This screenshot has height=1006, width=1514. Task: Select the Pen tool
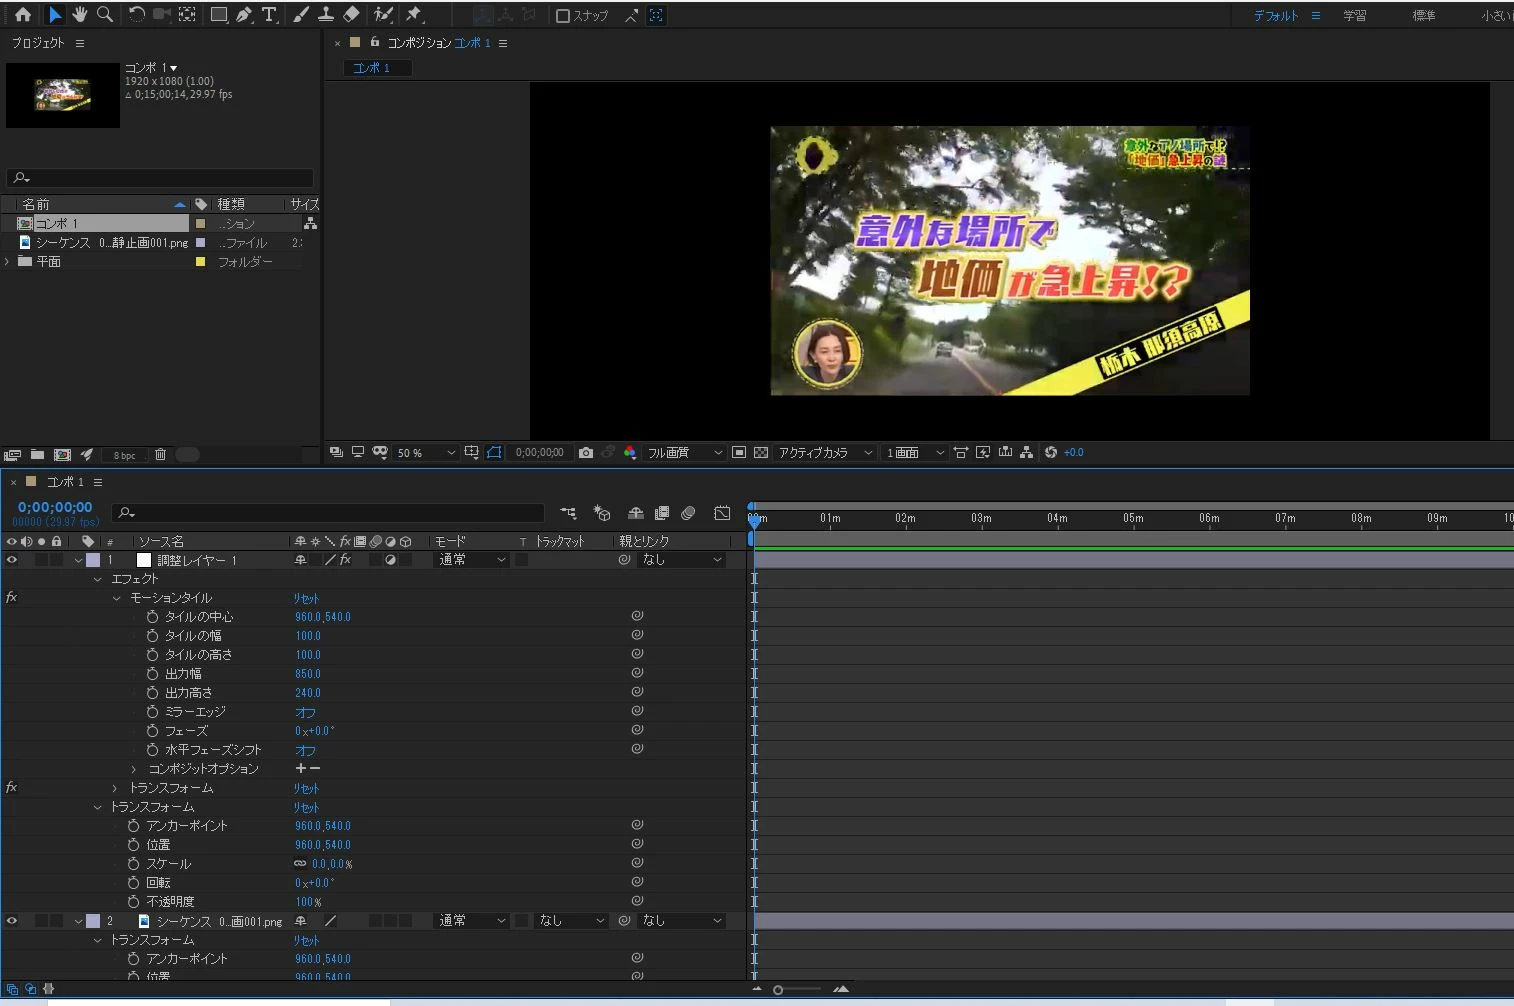[244, 15]
